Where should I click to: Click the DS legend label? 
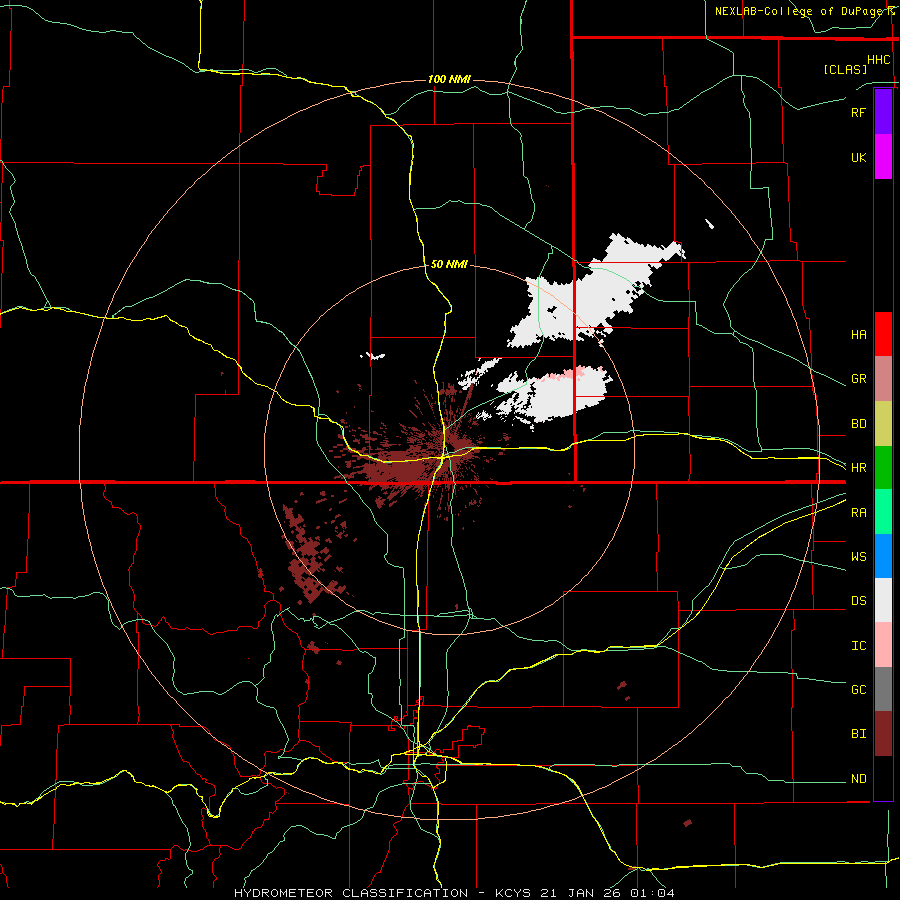tap(859, 600)
